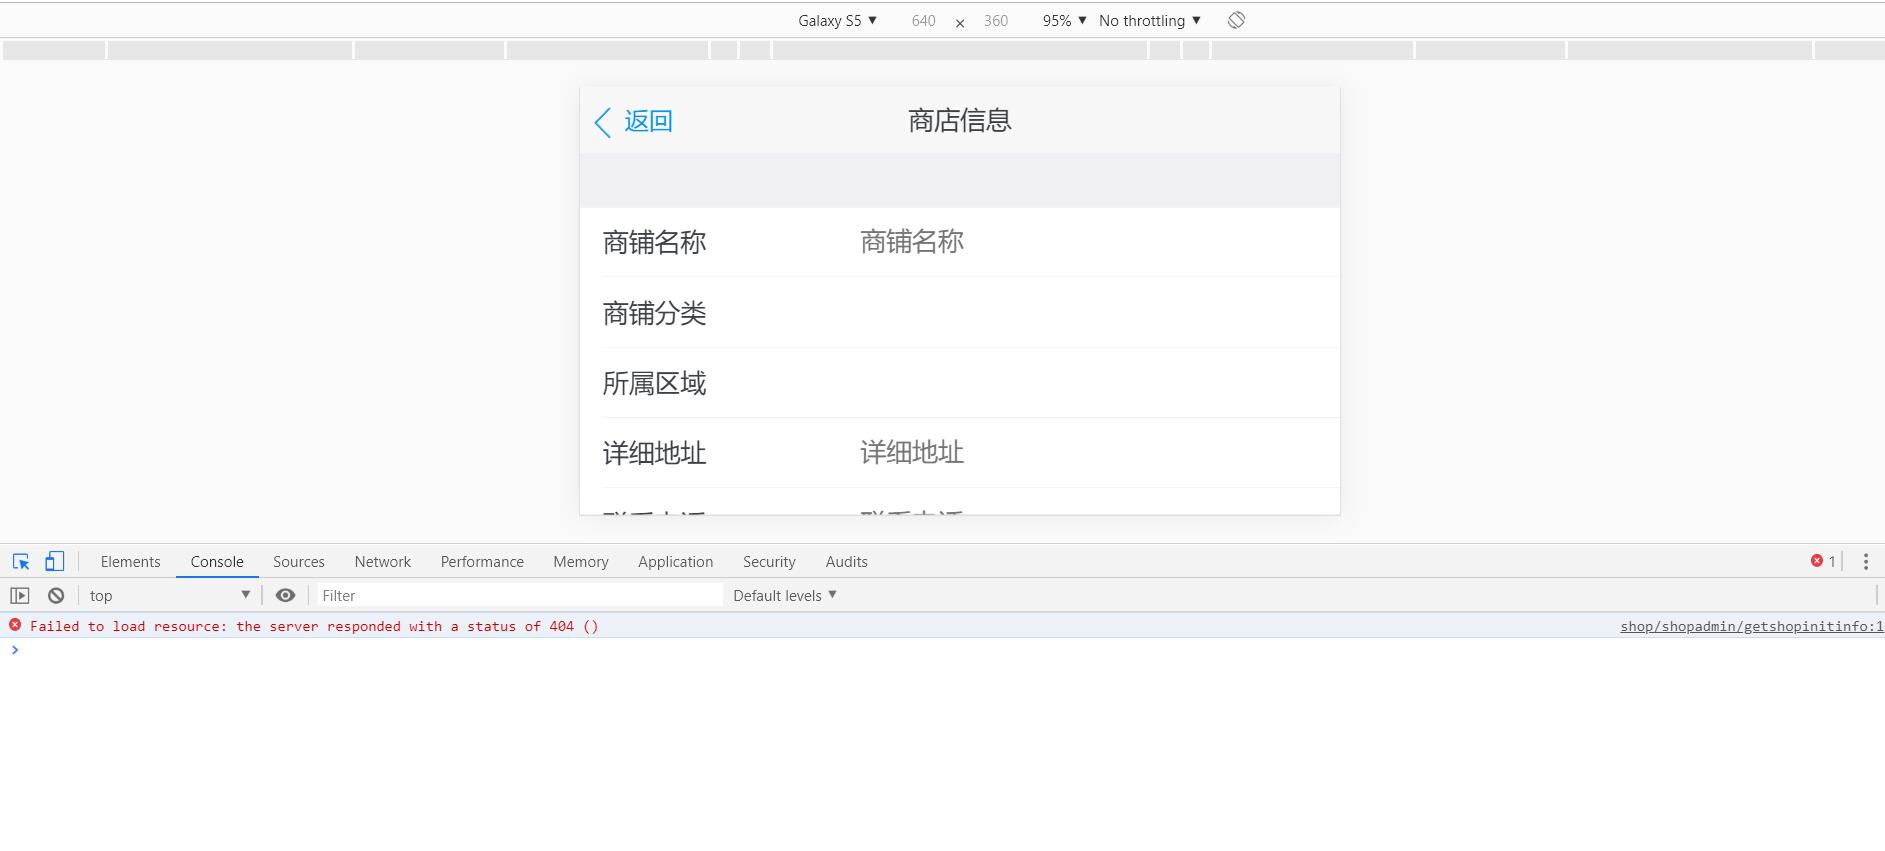This screenshot has height=851, width=1885.
Task: Click the 所属区域 row
Action: click(960, 383)
